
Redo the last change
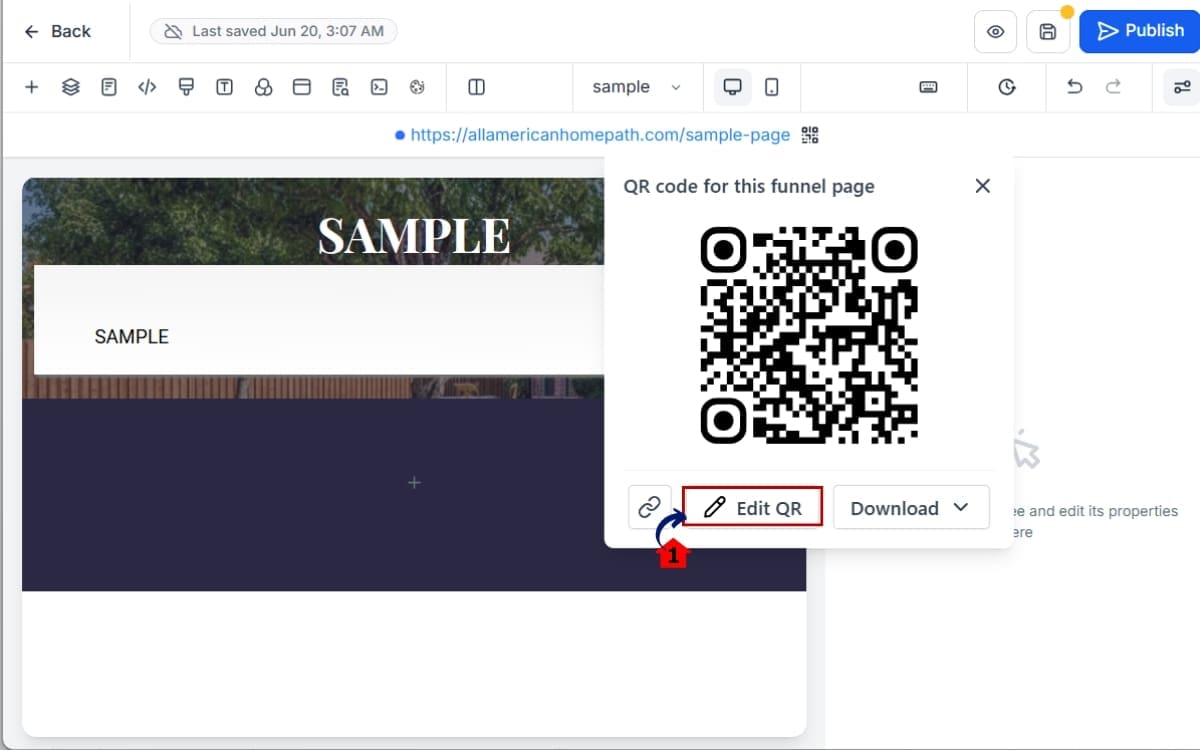point(1113,87)
